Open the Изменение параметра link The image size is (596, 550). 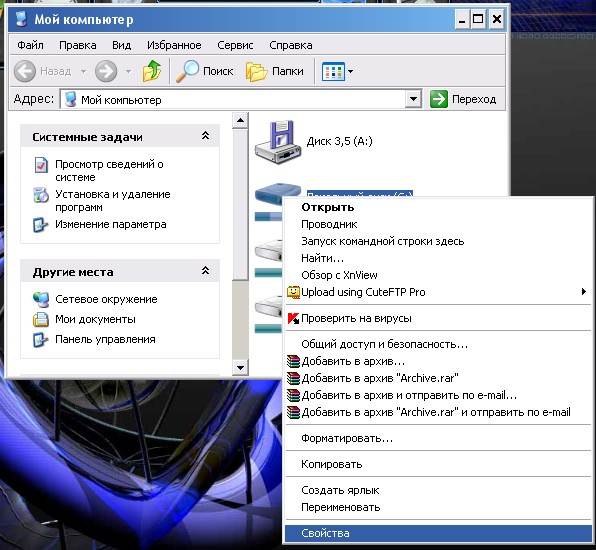[x=111, y=224]
